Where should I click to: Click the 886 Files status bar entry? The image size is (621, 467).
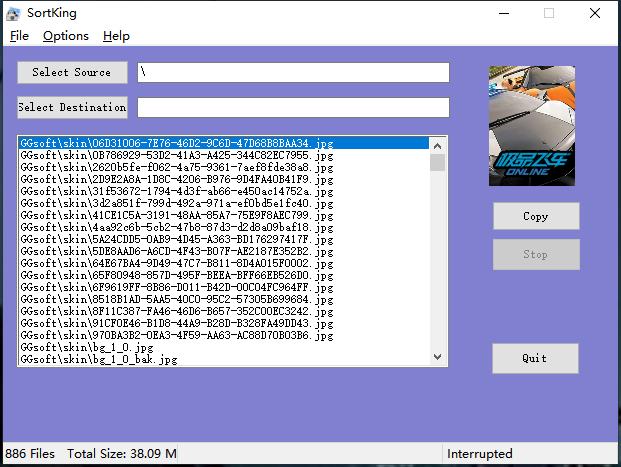coord(30,454)
